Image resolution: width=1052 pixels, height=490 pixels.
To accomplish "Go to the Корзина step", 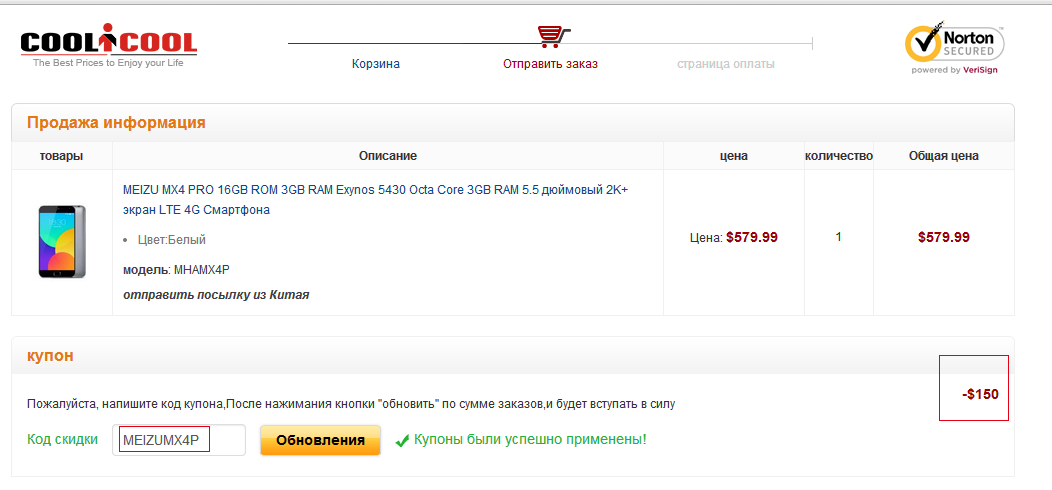I will (x=376, y=64).
